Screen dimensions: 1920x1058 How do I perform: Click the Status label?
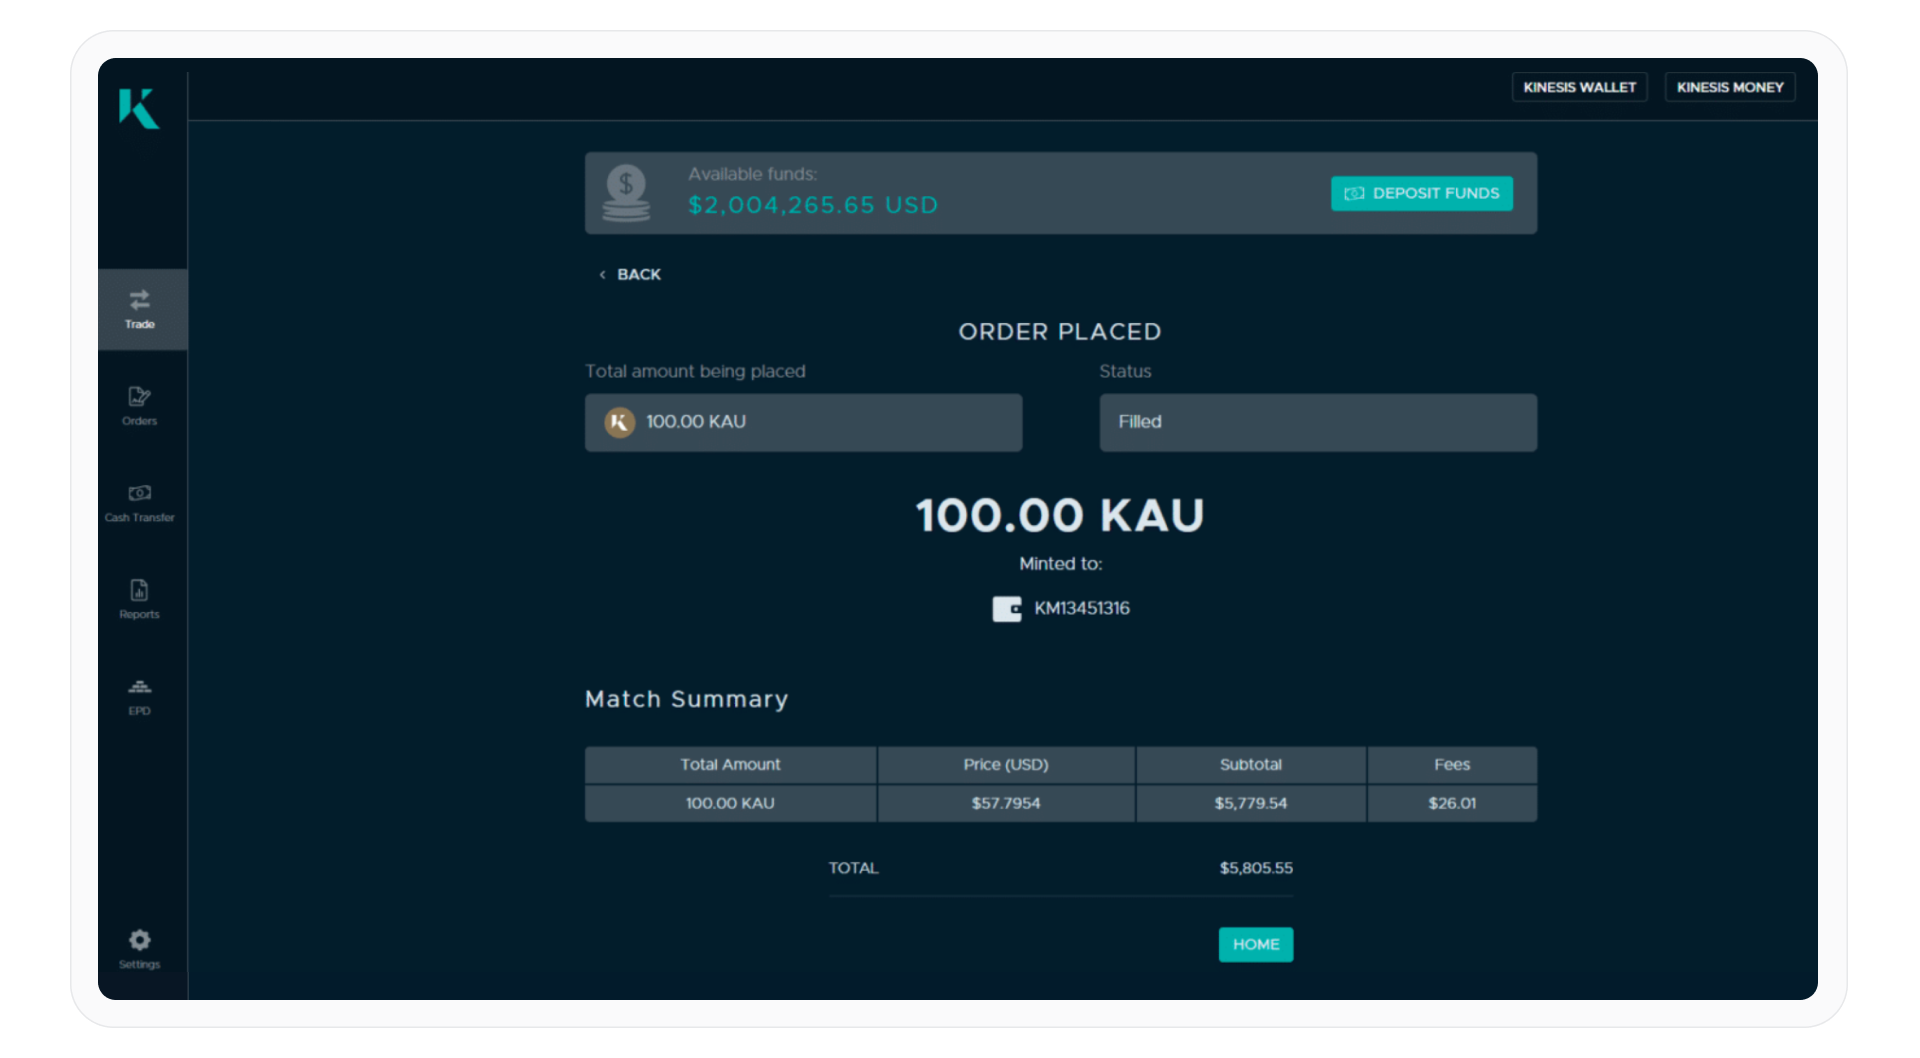[1125, 371]
